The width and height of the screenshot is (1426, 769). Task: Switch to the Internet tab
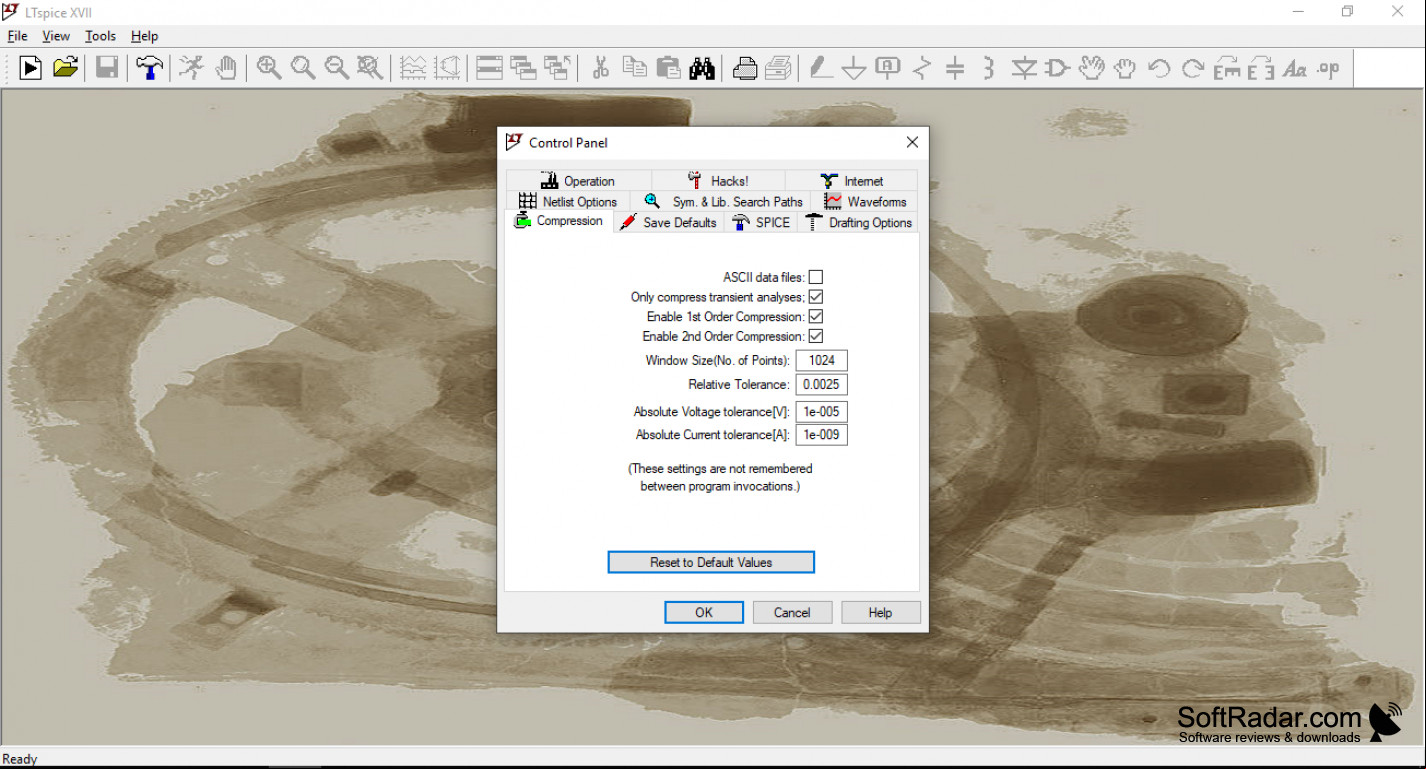pos(851,181)
